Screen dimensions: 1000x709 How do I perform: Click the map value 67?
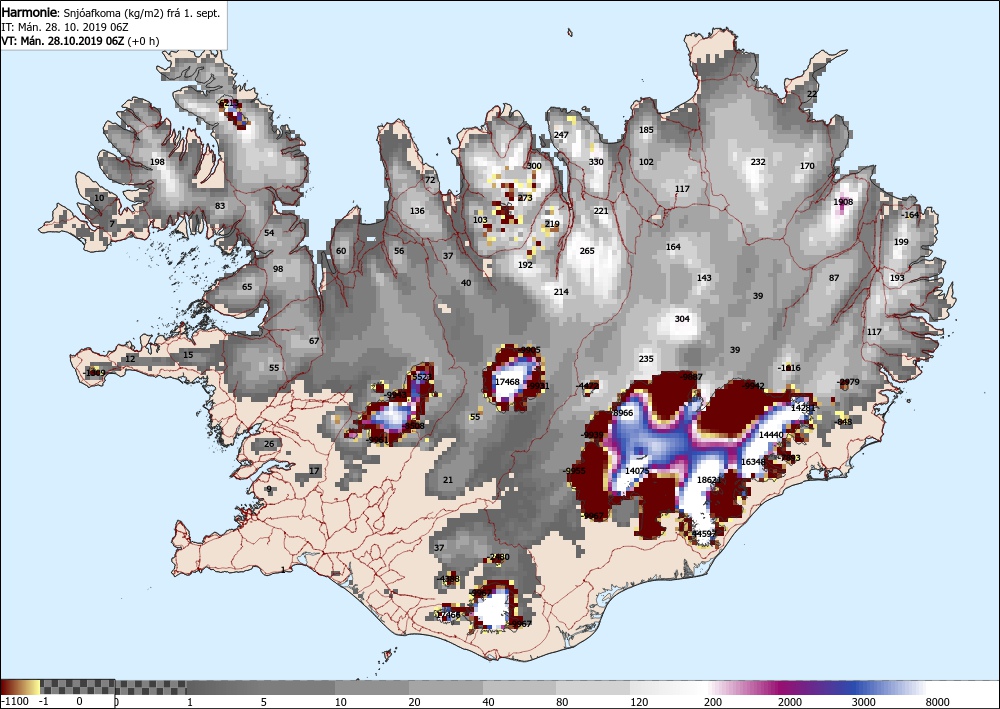tap(314, 341)
